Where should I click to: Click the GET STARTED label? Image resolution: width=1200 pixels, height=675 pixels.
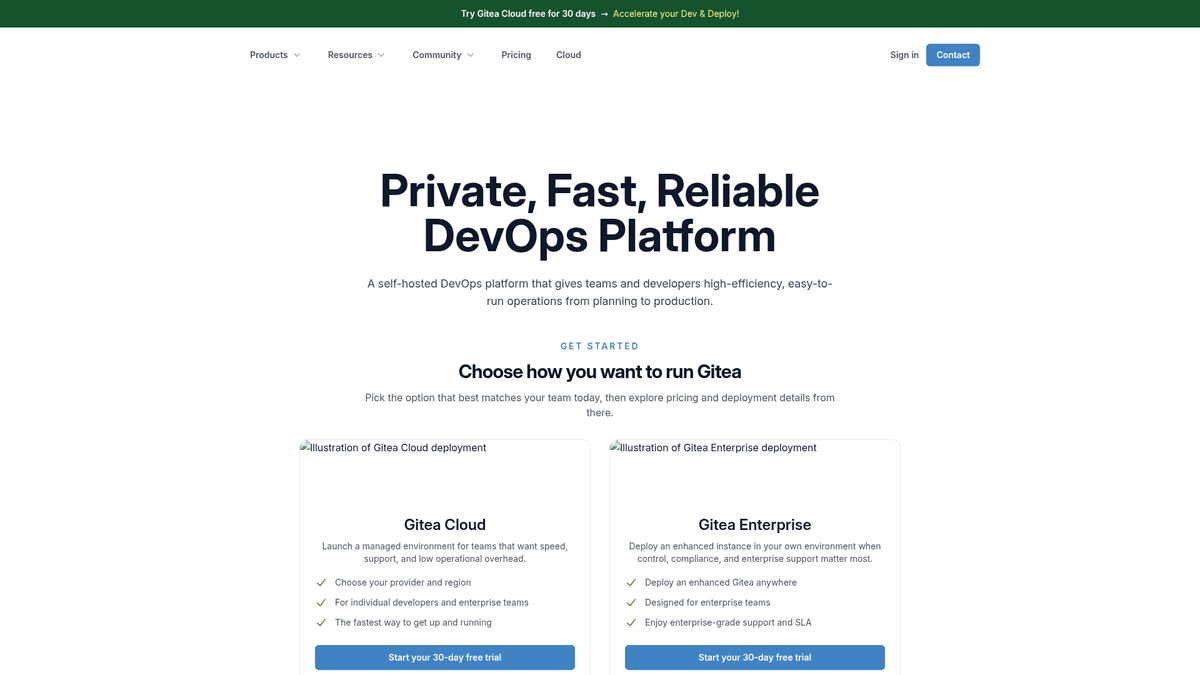tap(600, 346)
